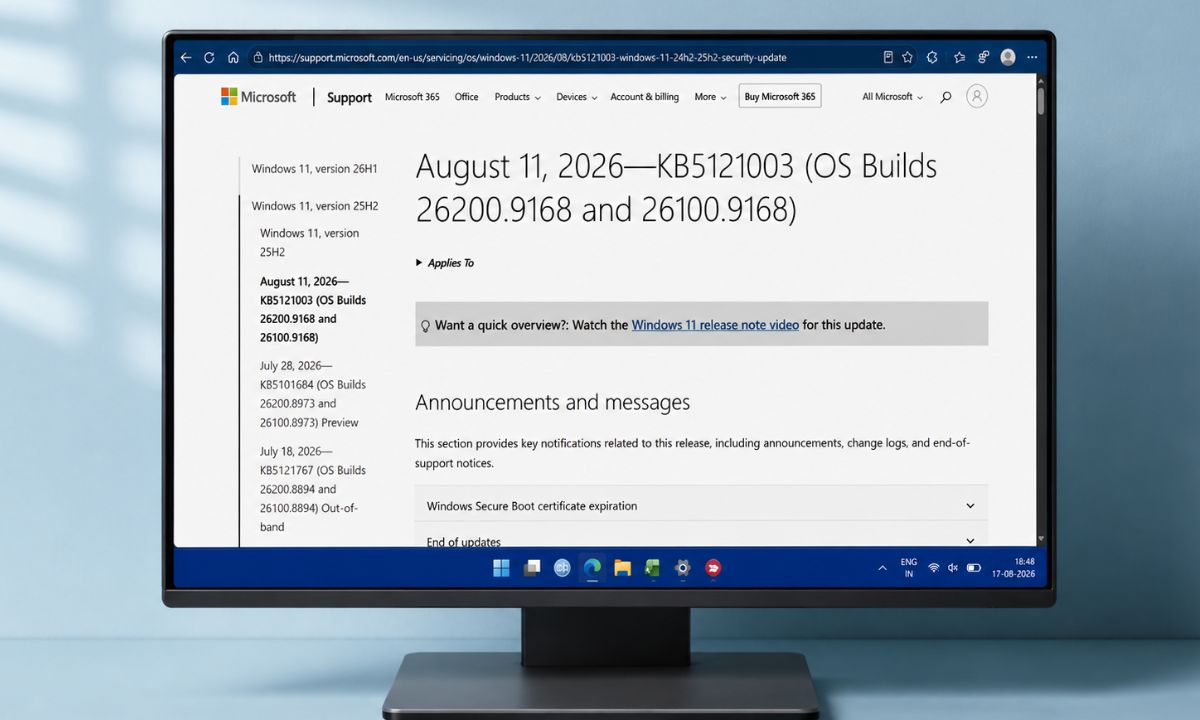Open File Explorer from the taskbar
The width and height of the screenshot is (1200, 720).
622,568
